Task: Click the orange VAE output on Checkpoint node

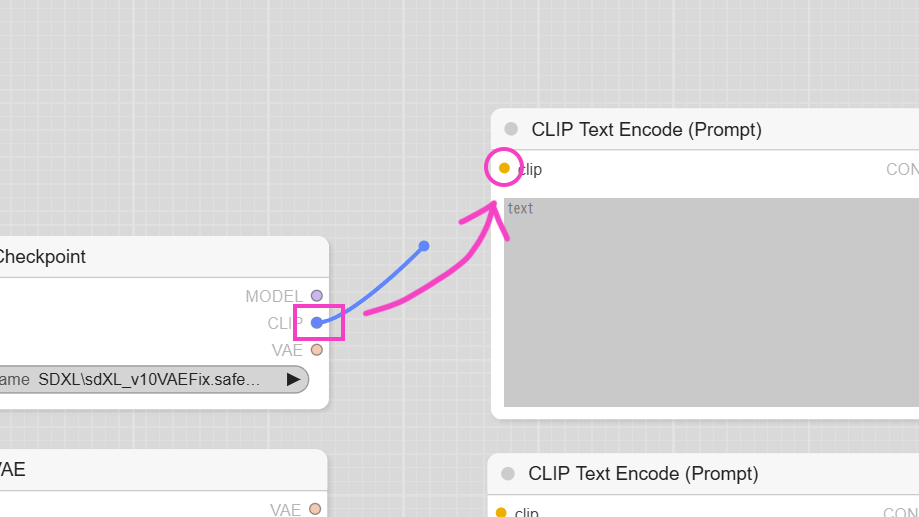Action: pyautogui.click(x=316, y=350)
